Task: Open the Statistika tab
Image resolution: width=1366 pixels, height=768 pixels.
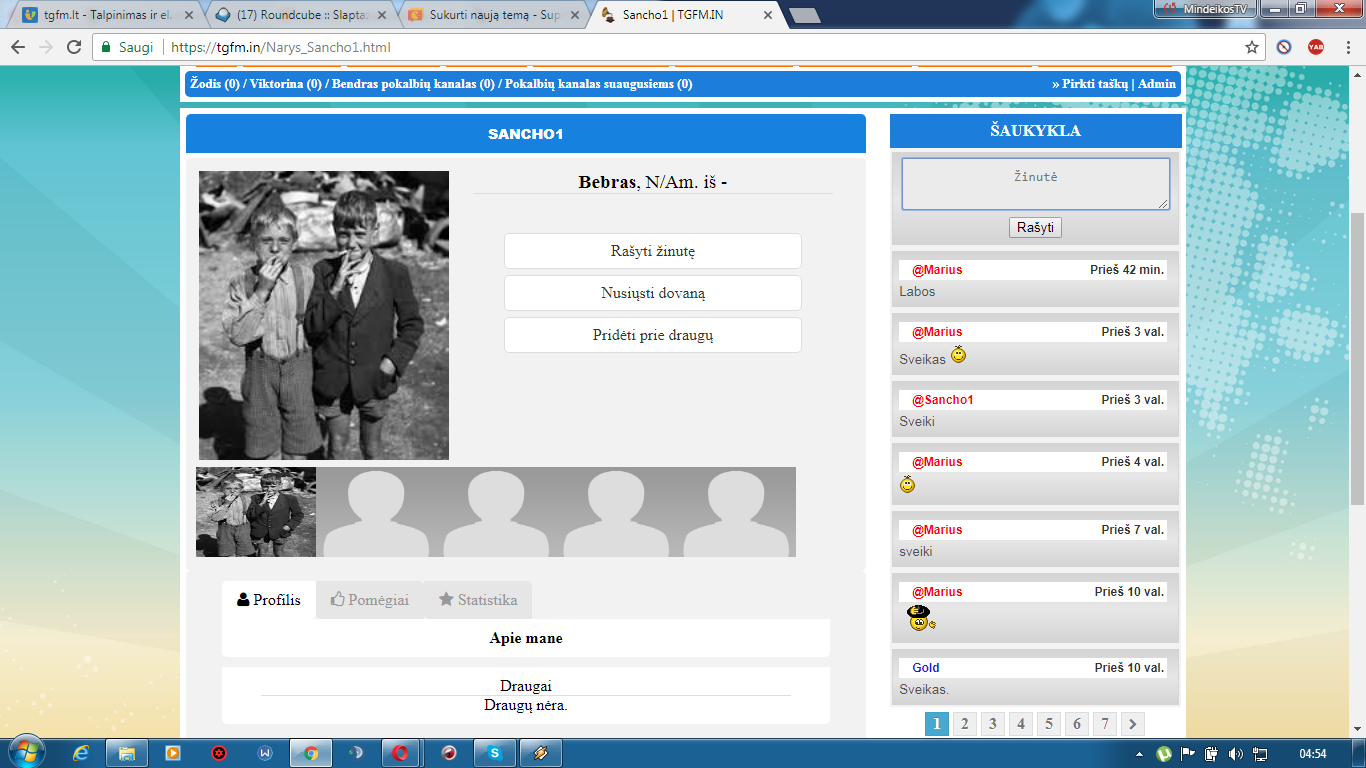Action: tap(478, 600)
